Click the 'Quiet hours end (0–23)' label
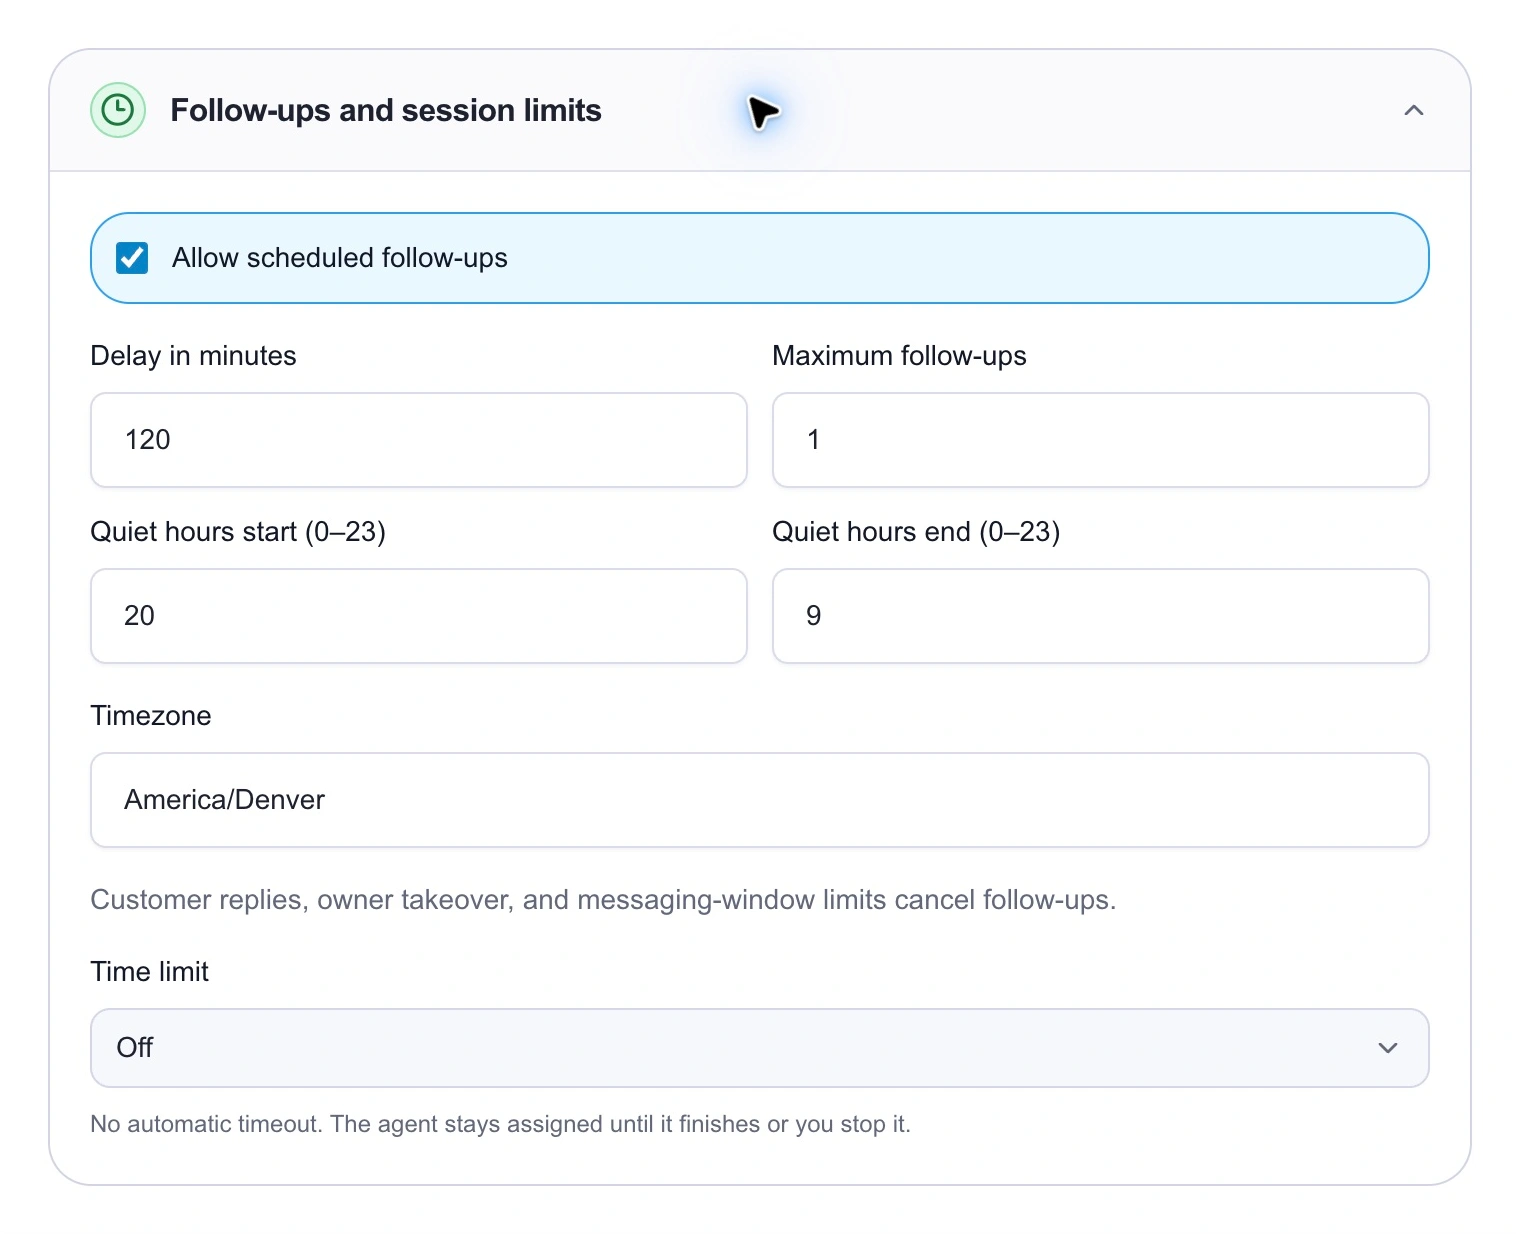 916,532
